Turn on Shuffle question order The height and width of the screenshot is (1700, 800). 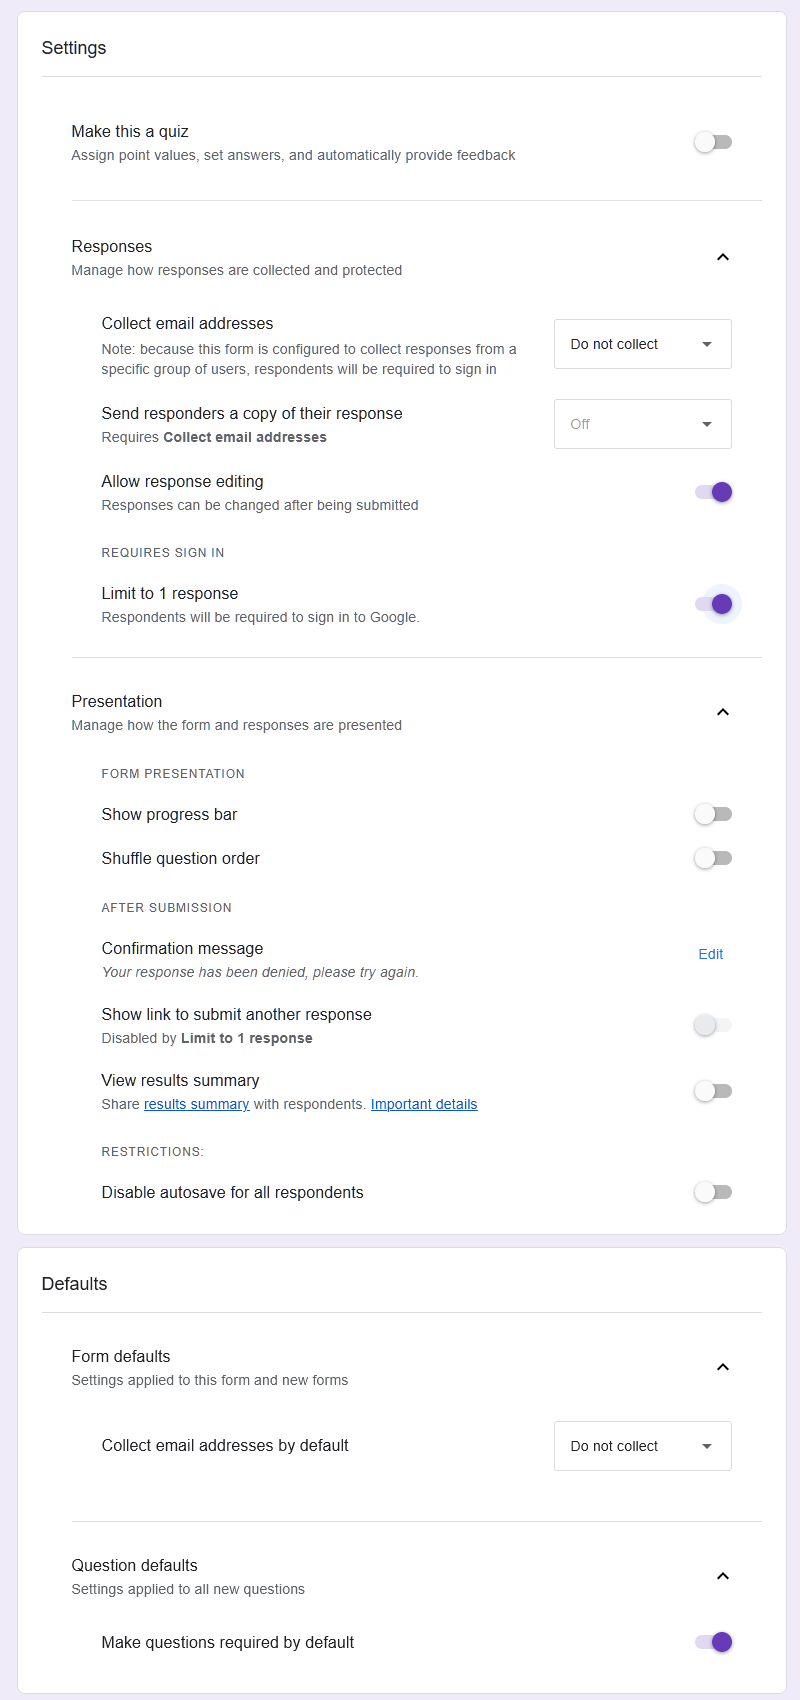pyautogui.click(x=713, y=858)
